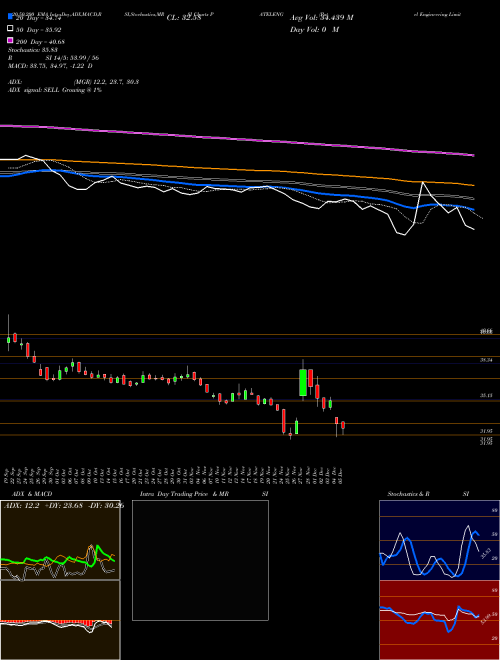
Task: Click the 'ADX & MACD' panel title
Action: 32,494
